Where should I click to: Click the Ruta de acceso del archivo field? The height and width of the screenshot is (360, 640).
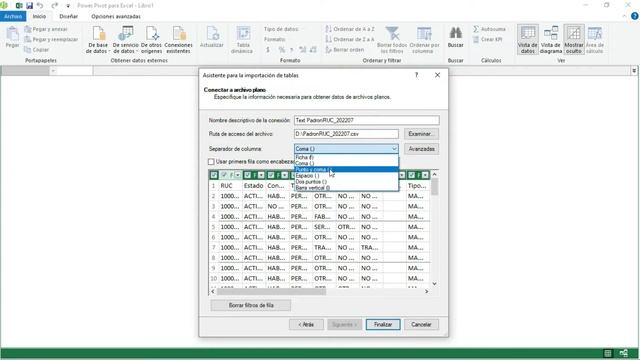point(346,134)
